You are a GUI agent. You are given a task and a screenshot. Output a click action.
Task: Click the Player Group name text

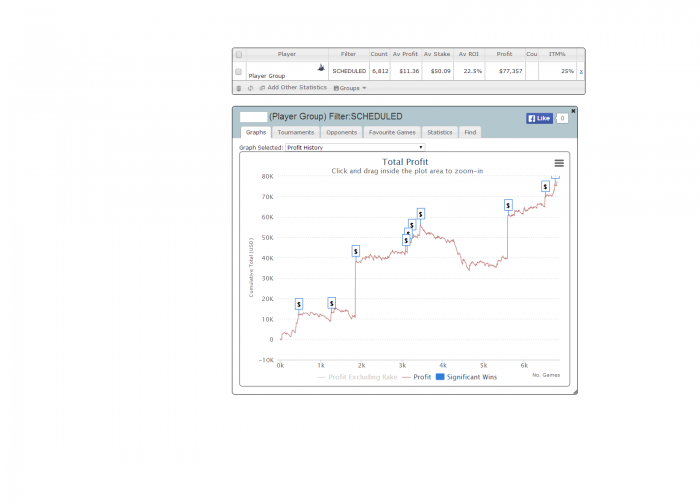[x=267, y=76]
